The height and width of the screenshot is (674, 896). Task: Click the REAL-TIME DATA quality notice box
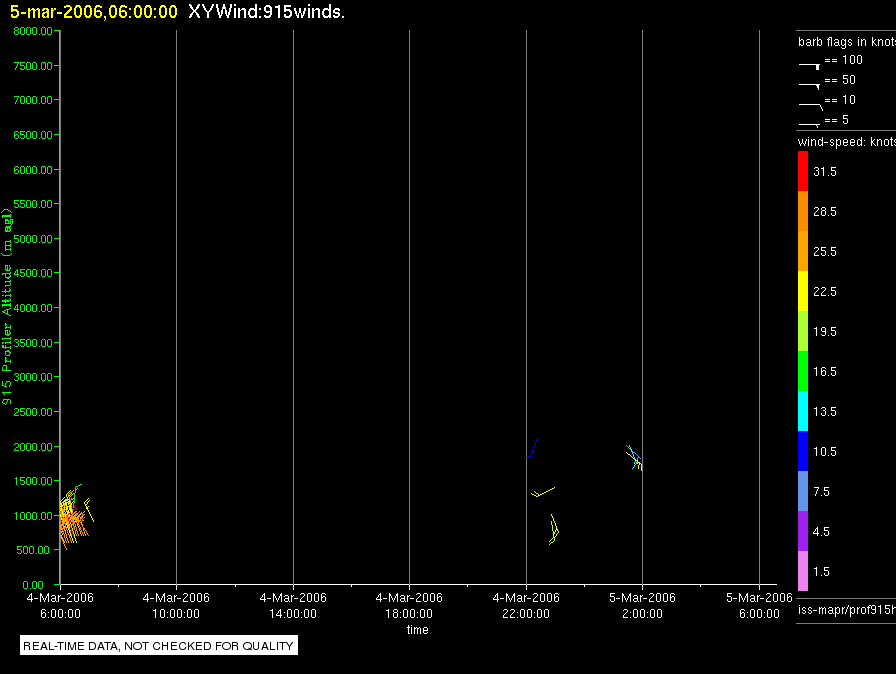(x=159, y=645)
